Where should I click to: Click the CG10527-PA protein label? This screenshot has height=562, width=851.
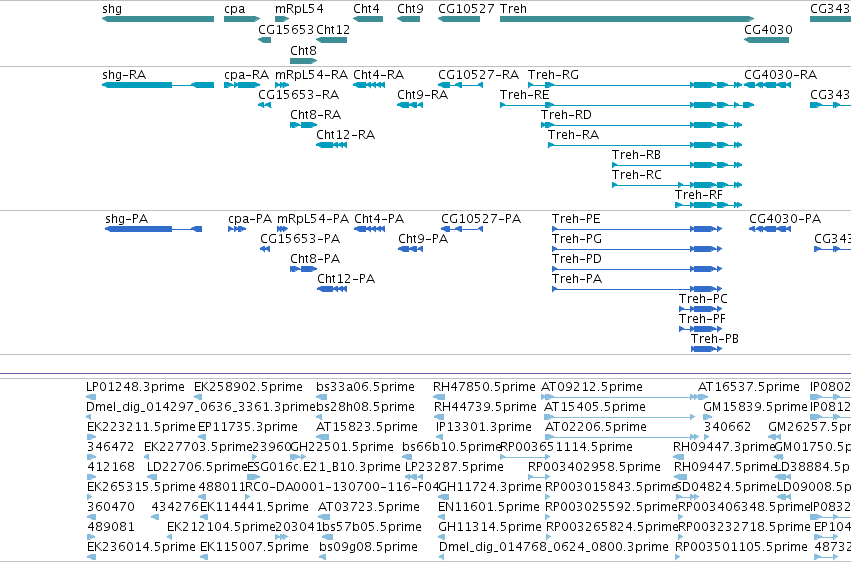coord(481,219)
